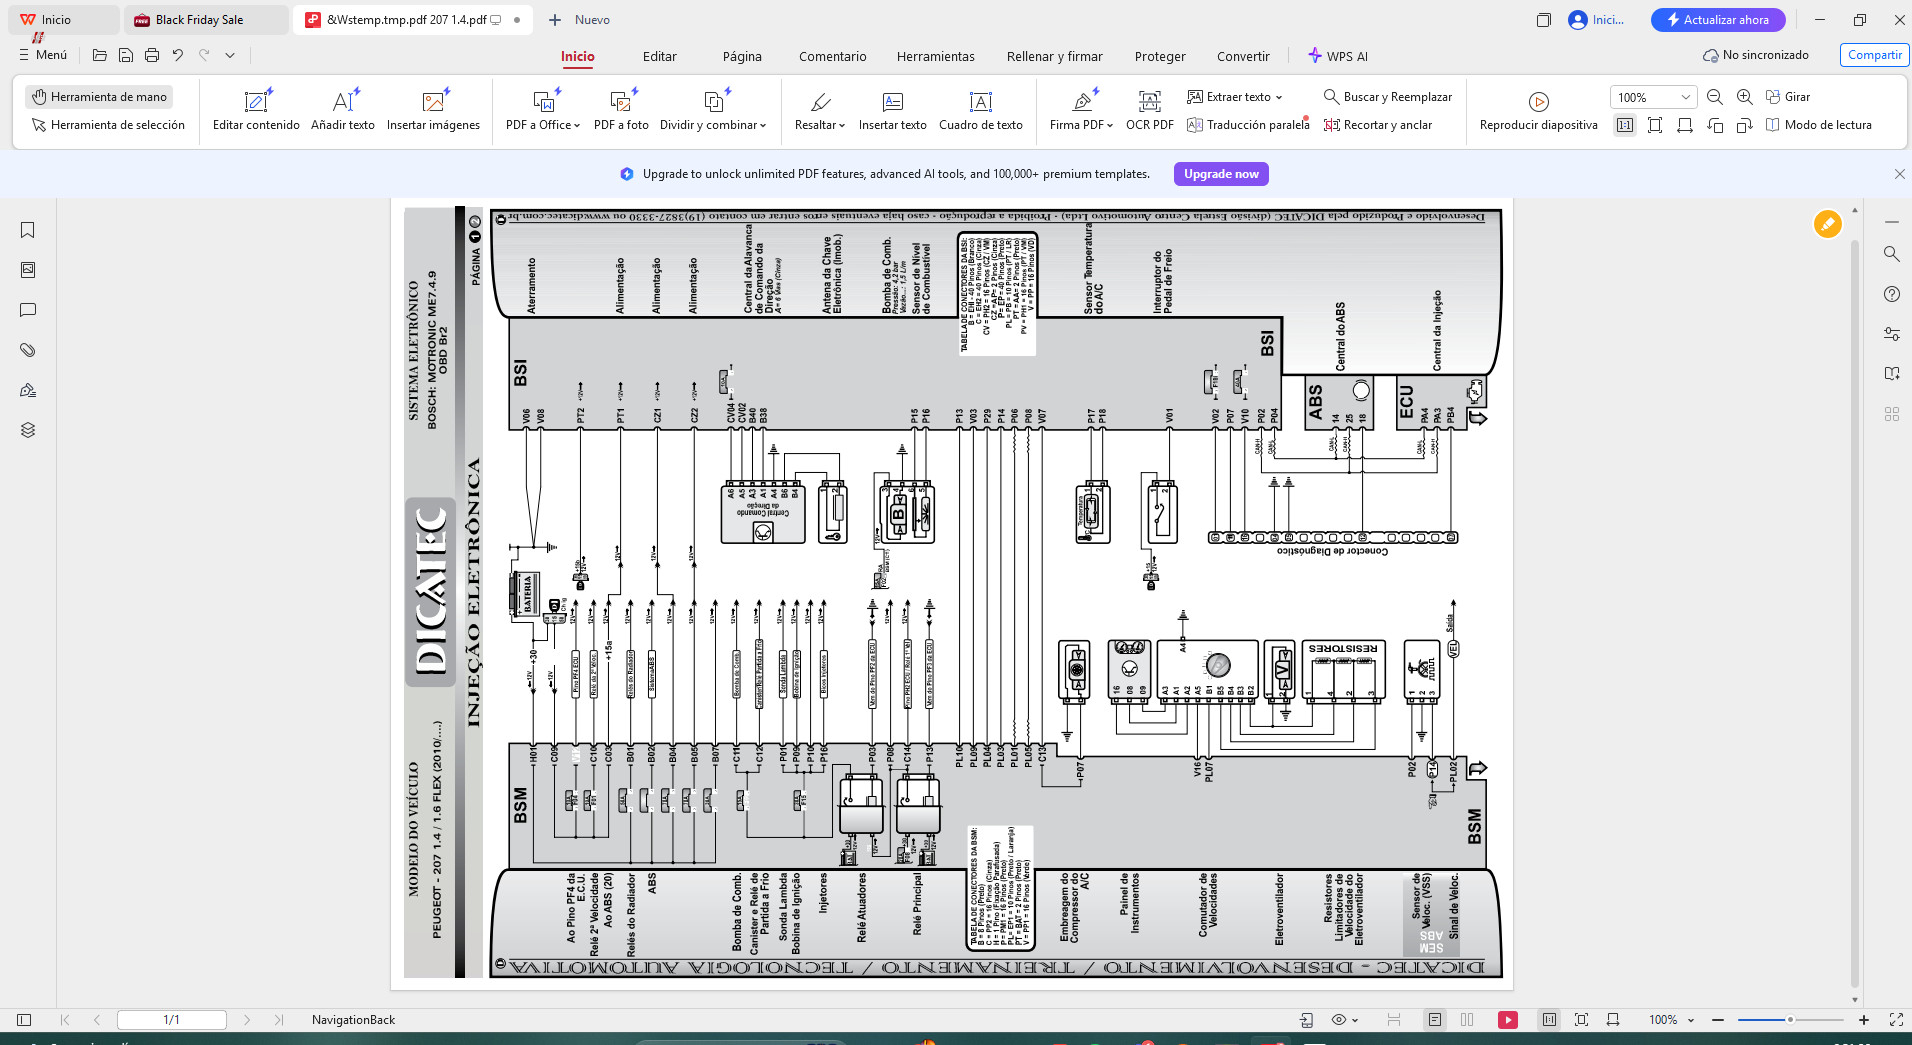Click the OCR PDF tool
1912x1045 pixels.
click(x=1149, y=110)
